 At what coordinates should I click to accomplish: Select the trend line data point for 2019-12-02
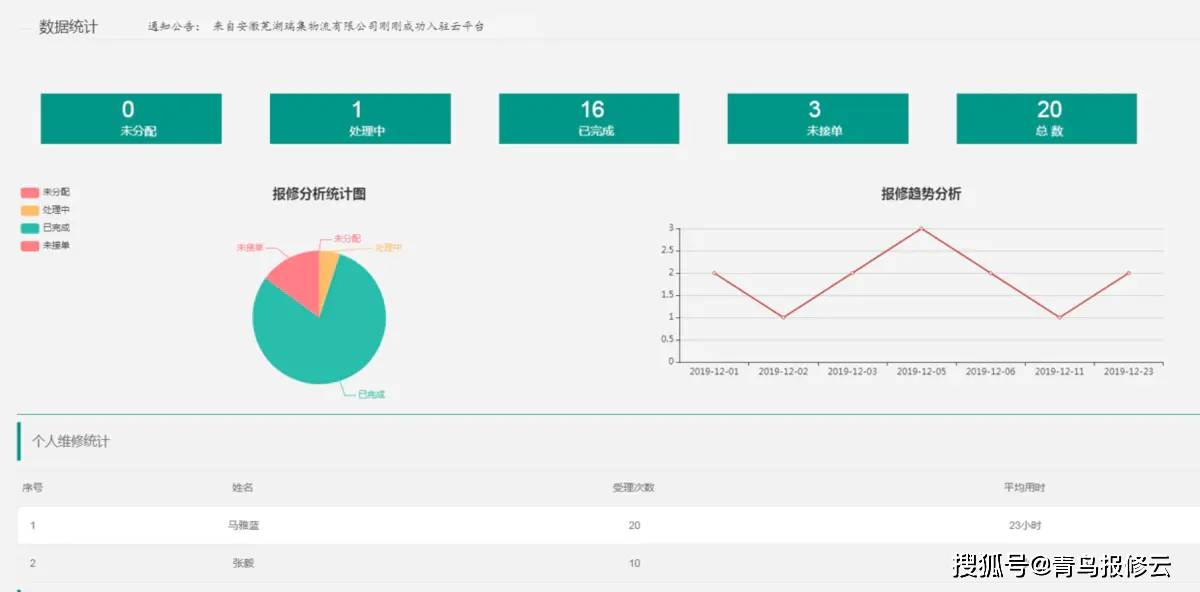tap(783, 317)
